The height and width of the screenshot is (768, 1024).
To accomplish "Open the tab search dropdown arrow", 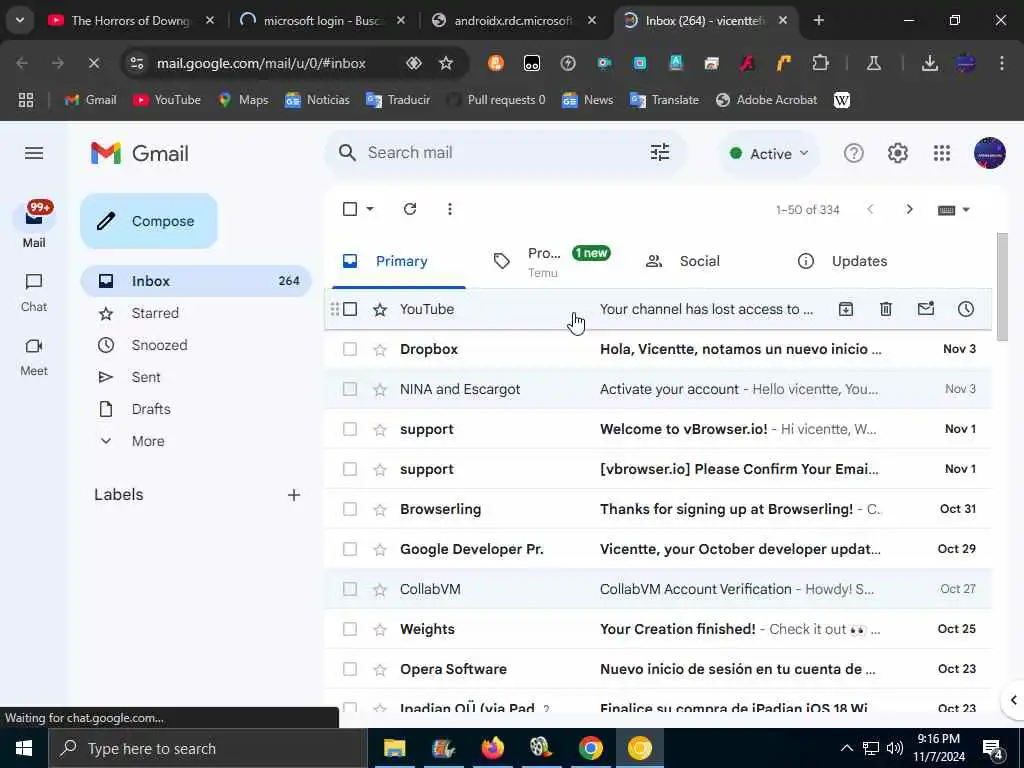I will click(20, 20).
